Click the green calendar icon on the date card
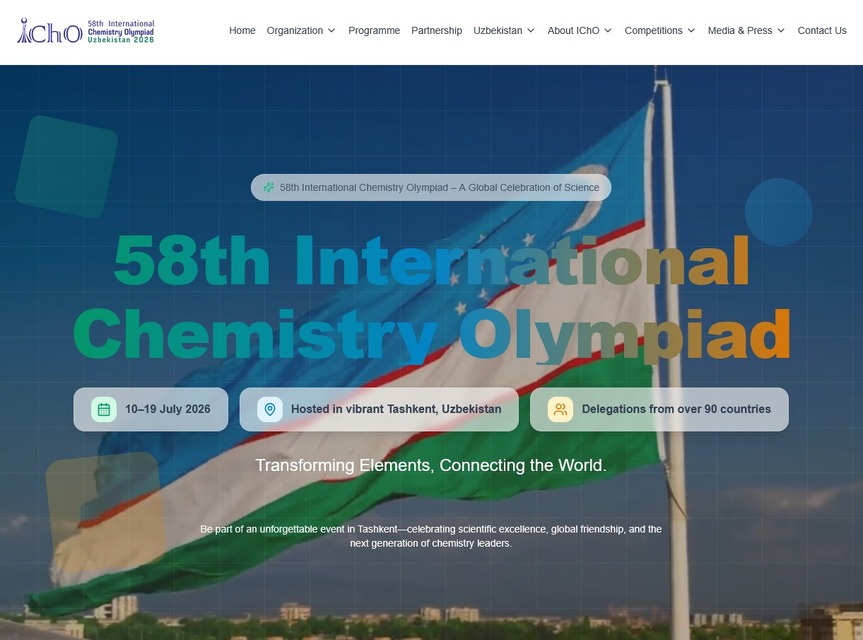Image resolution: width=863 pixels, height=640 pixels. point(102,409)
